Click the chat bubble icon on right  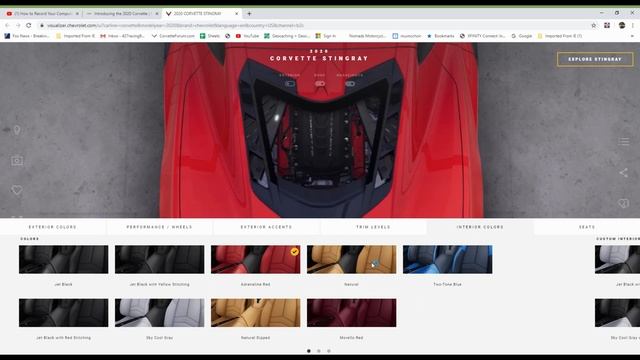(623, 203)
